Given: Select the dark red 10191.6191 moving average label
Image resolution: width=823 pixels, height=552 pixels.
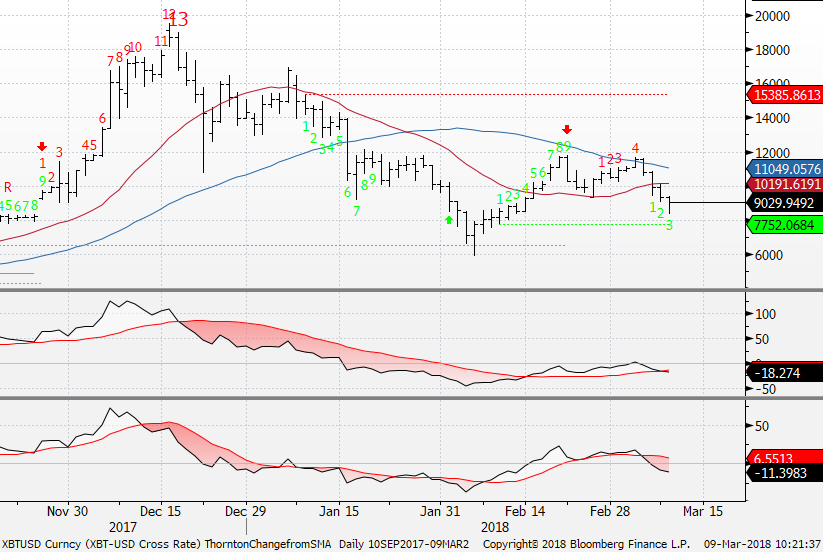Looking at the screenshot, I should [784, 185].
